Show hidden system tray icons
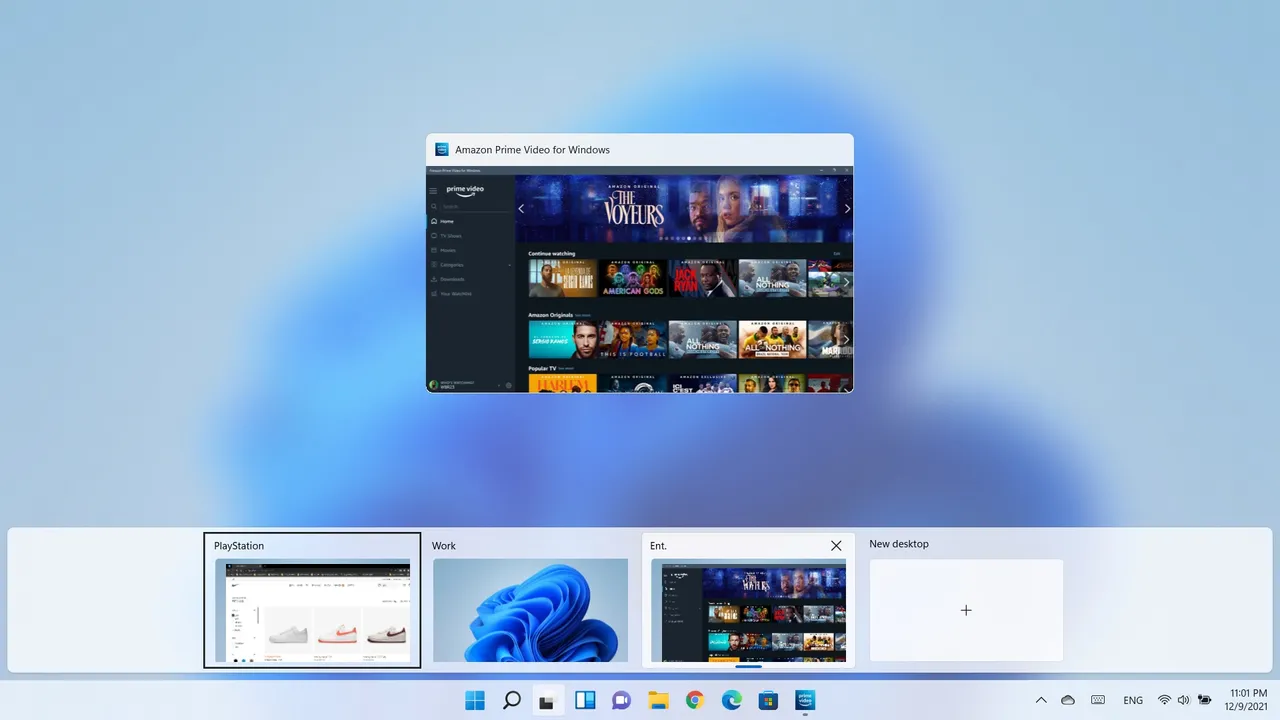The width and height of the screenshot is (1280, 720). 1041,700
